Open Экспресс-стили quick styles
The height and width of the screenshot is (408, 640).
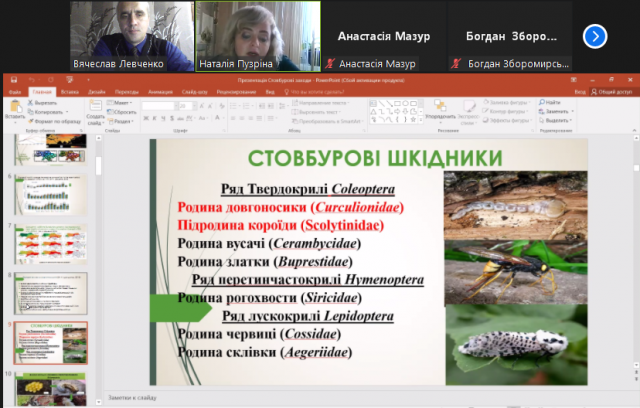pyautogui.click(x=468, y=112)
